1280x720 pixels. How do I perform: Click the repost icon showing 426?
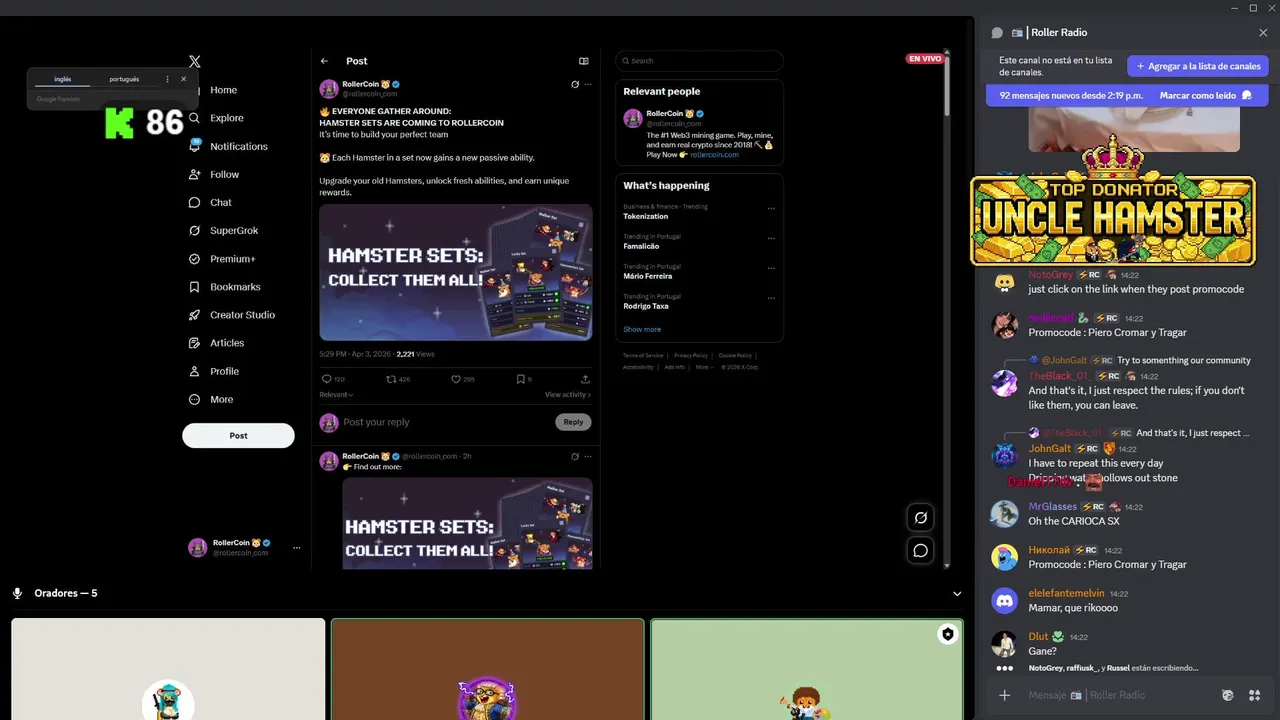click(391, 380)
